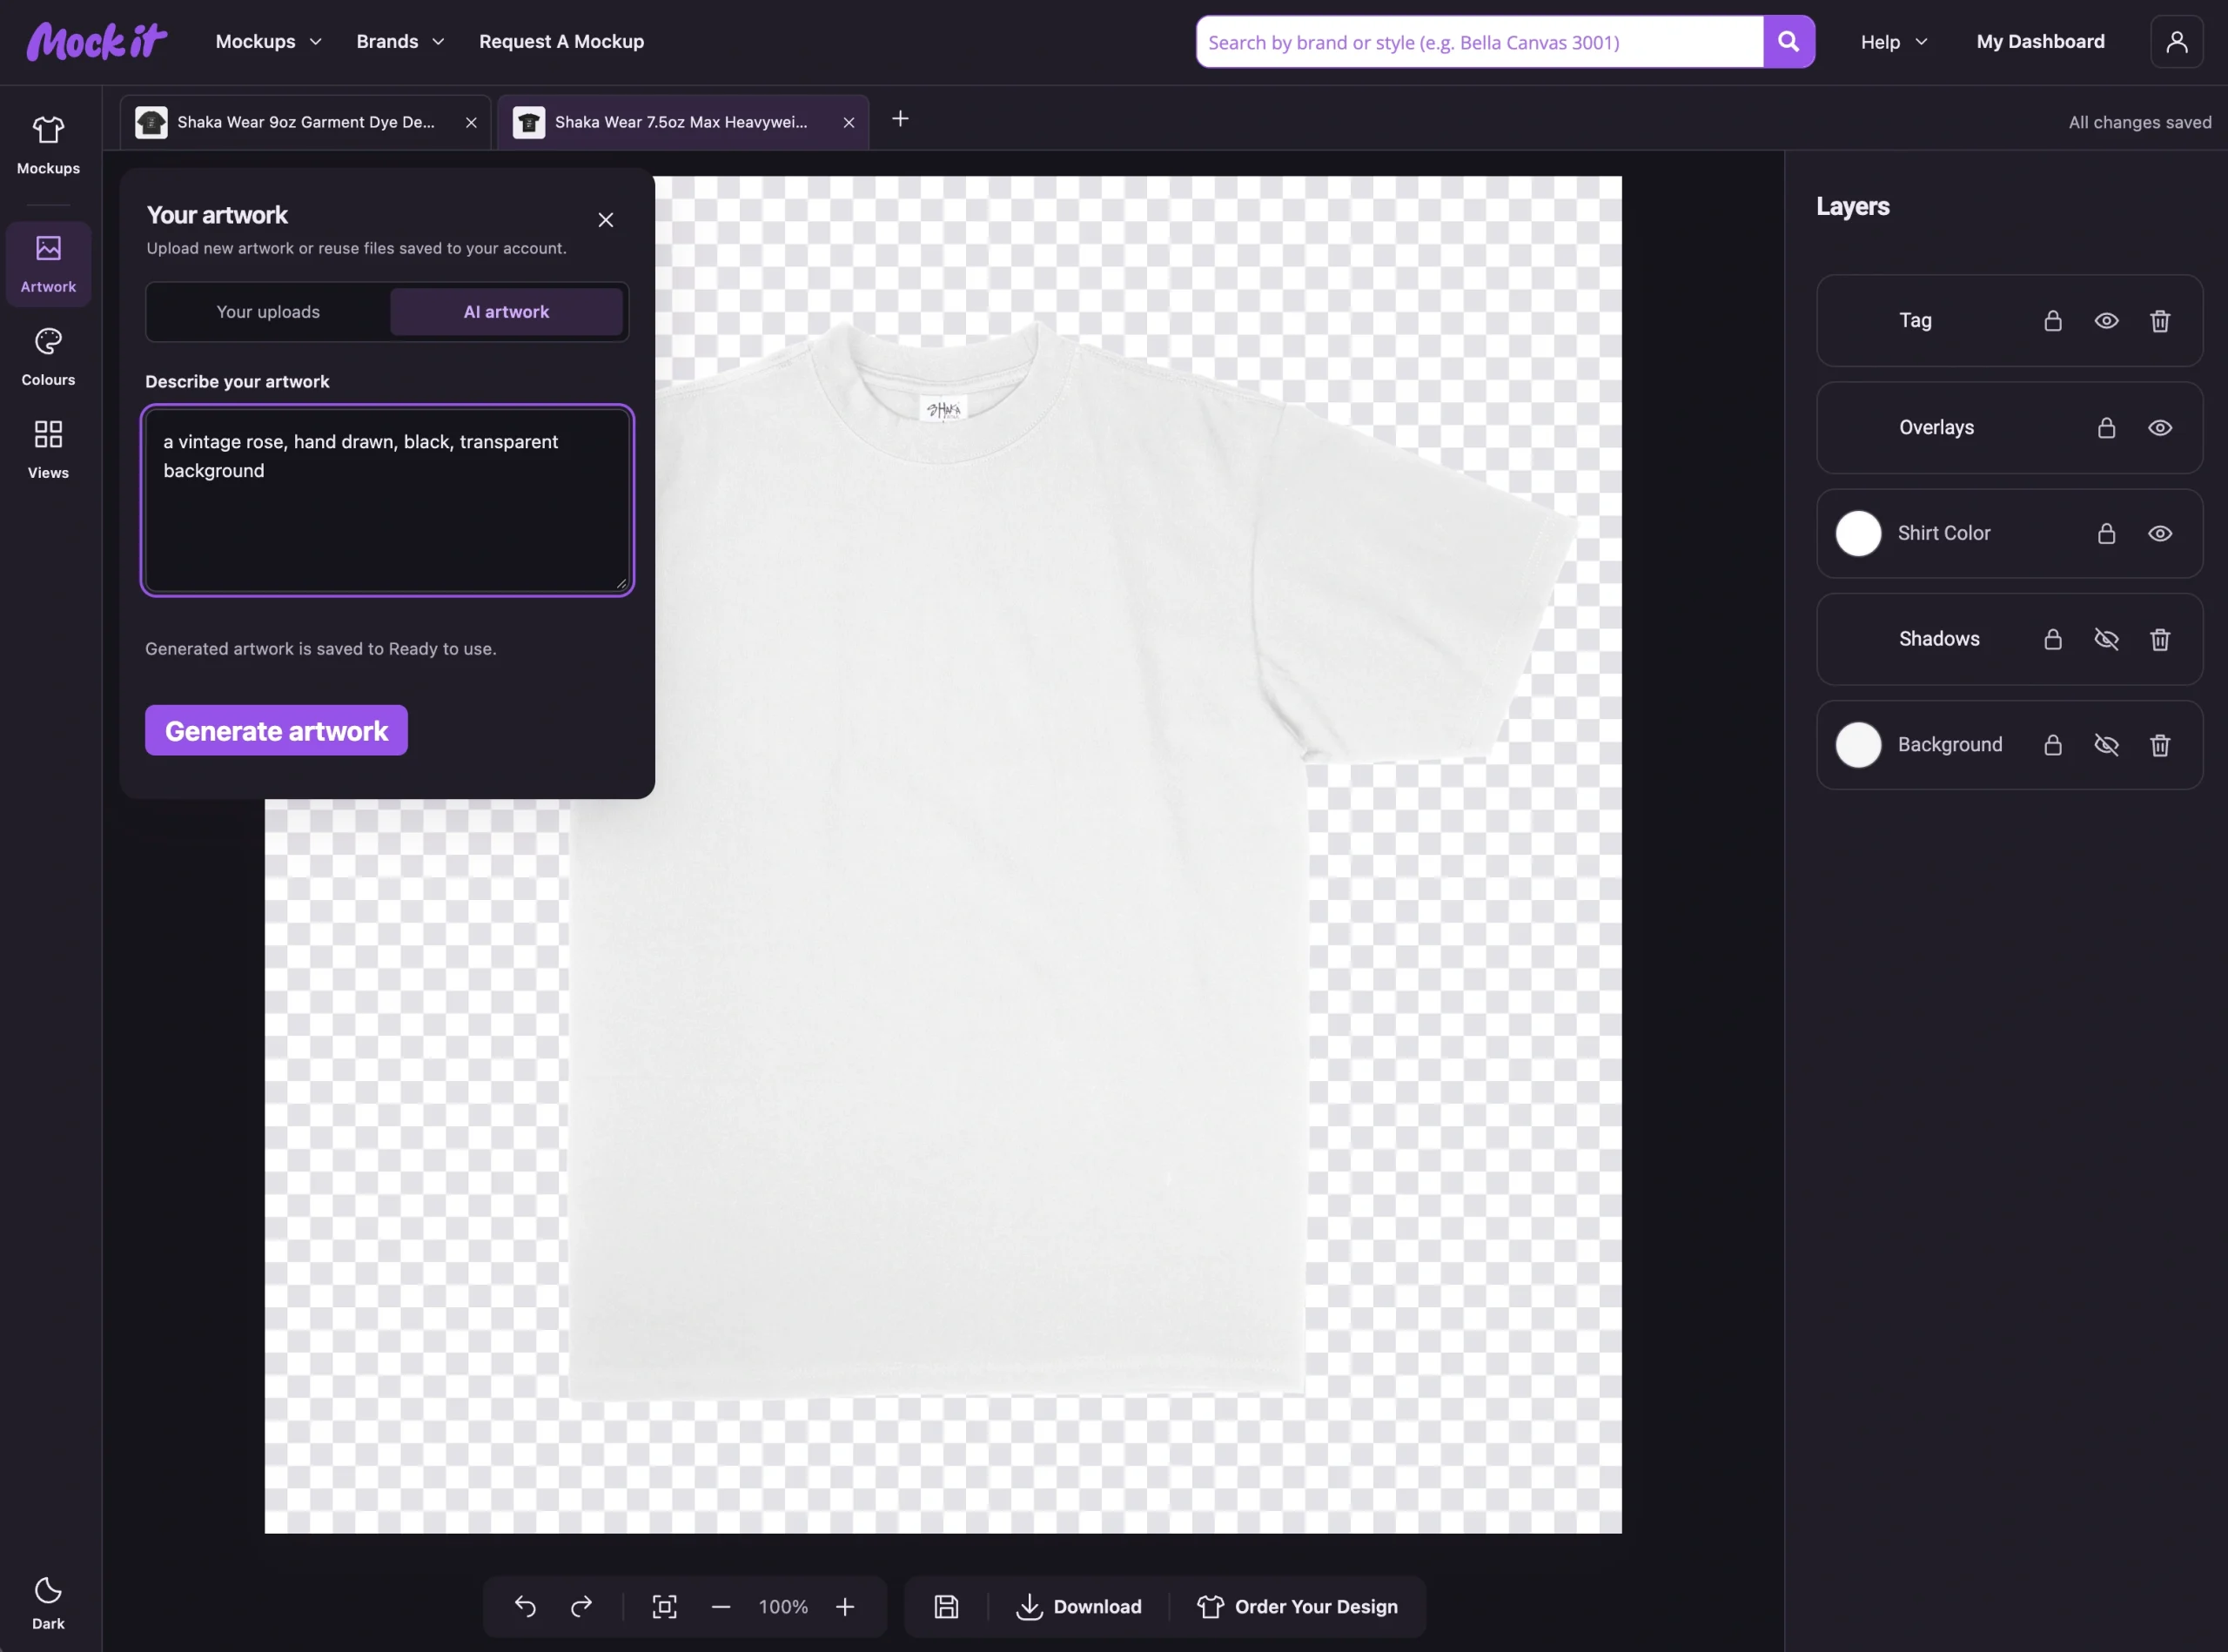Click the purple search magnifier button
2228x1652 pixels.
click(x=1788, y=41)
